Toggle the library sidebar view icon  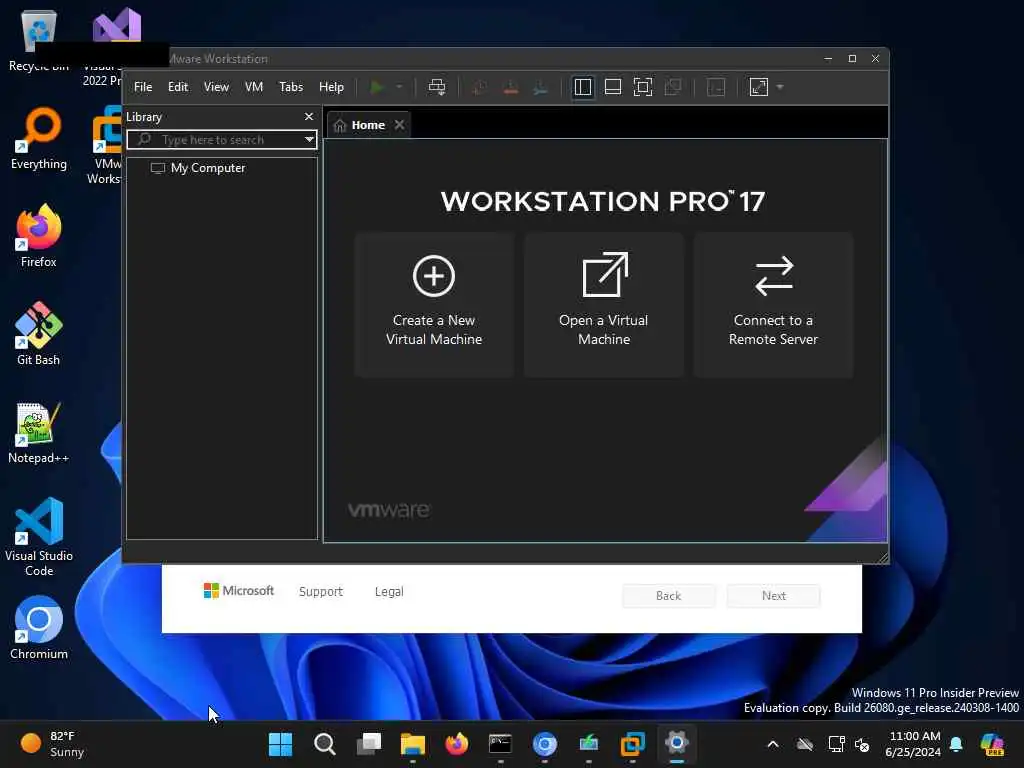(583, 87)
